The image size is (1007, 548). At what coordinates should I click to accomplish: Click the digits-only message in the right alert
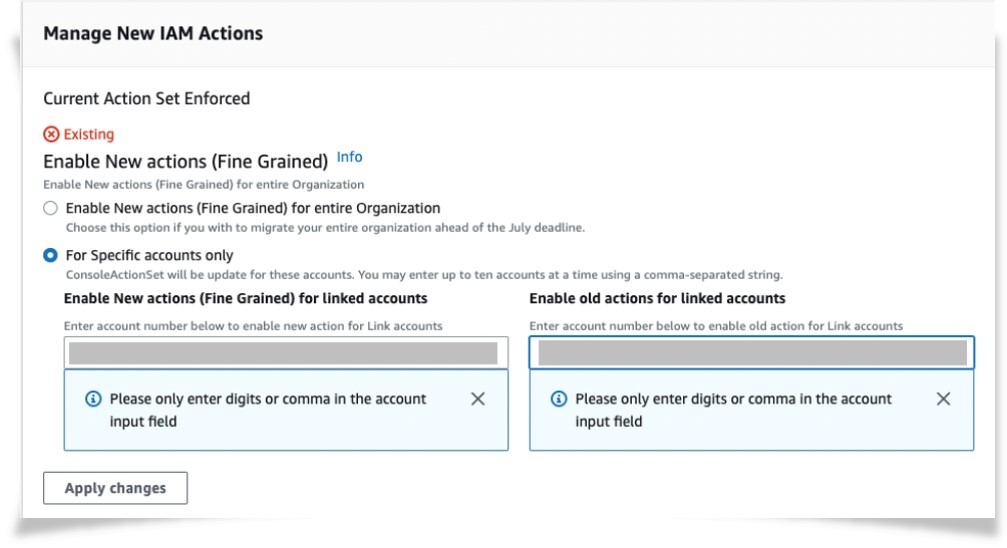[733, 410]
